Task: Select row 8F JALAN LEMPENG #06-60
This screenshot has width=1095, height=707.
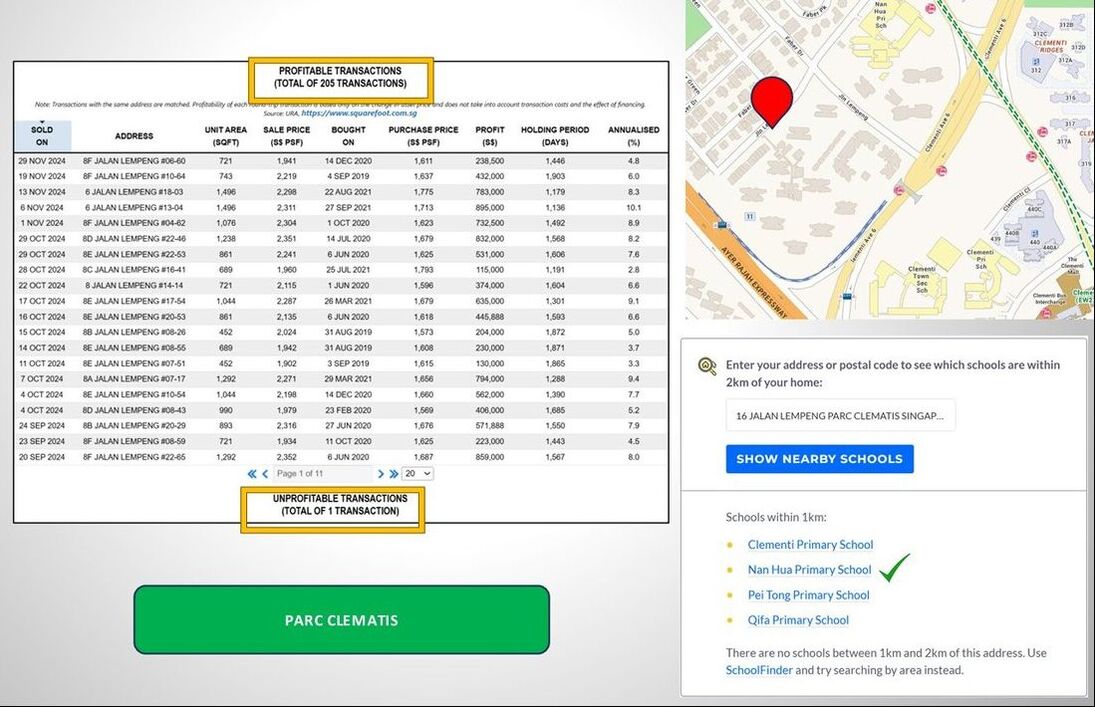Action: (x=341, y=161)
